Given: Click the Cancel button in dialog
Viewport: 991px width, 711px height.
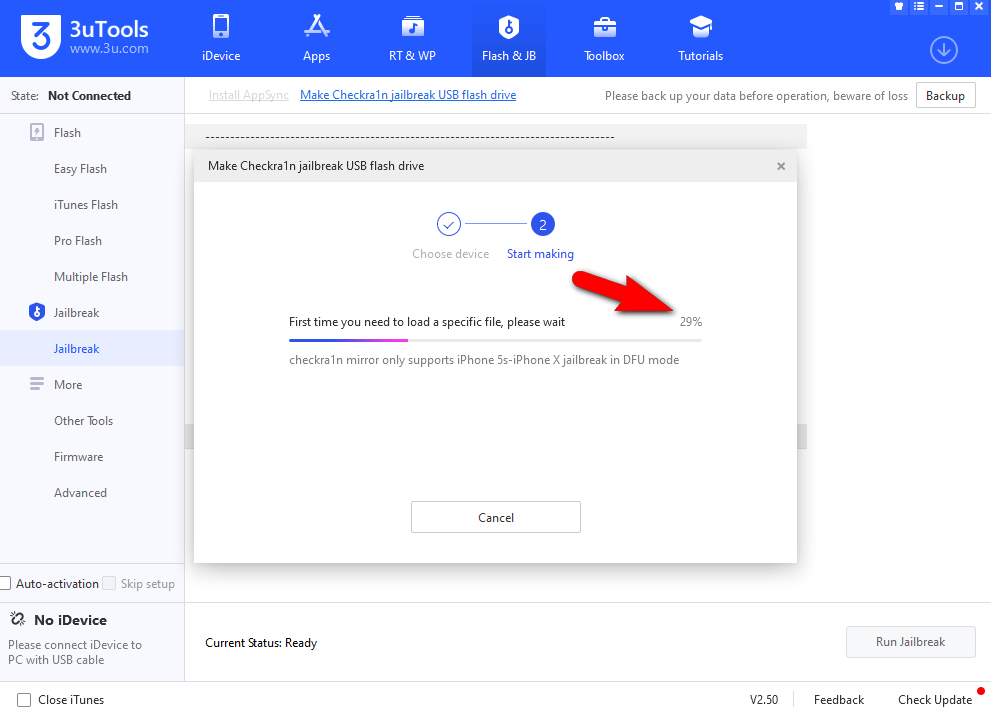Looking at the screenshot, I should pos(496,517).
